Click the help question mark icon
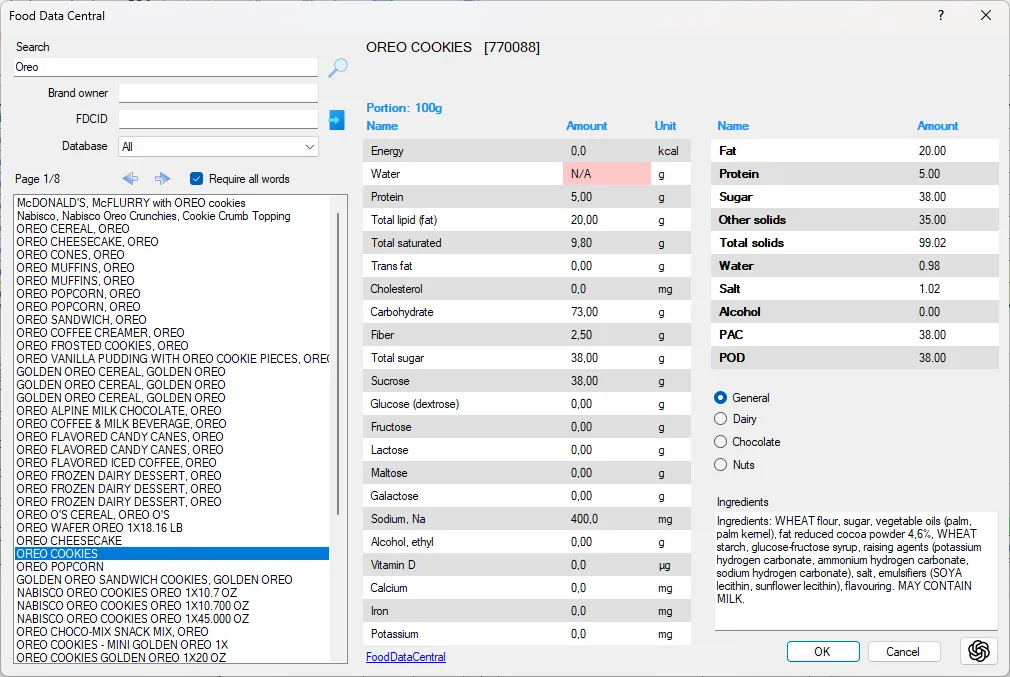The image size is (1010, 677). (941, 15)
